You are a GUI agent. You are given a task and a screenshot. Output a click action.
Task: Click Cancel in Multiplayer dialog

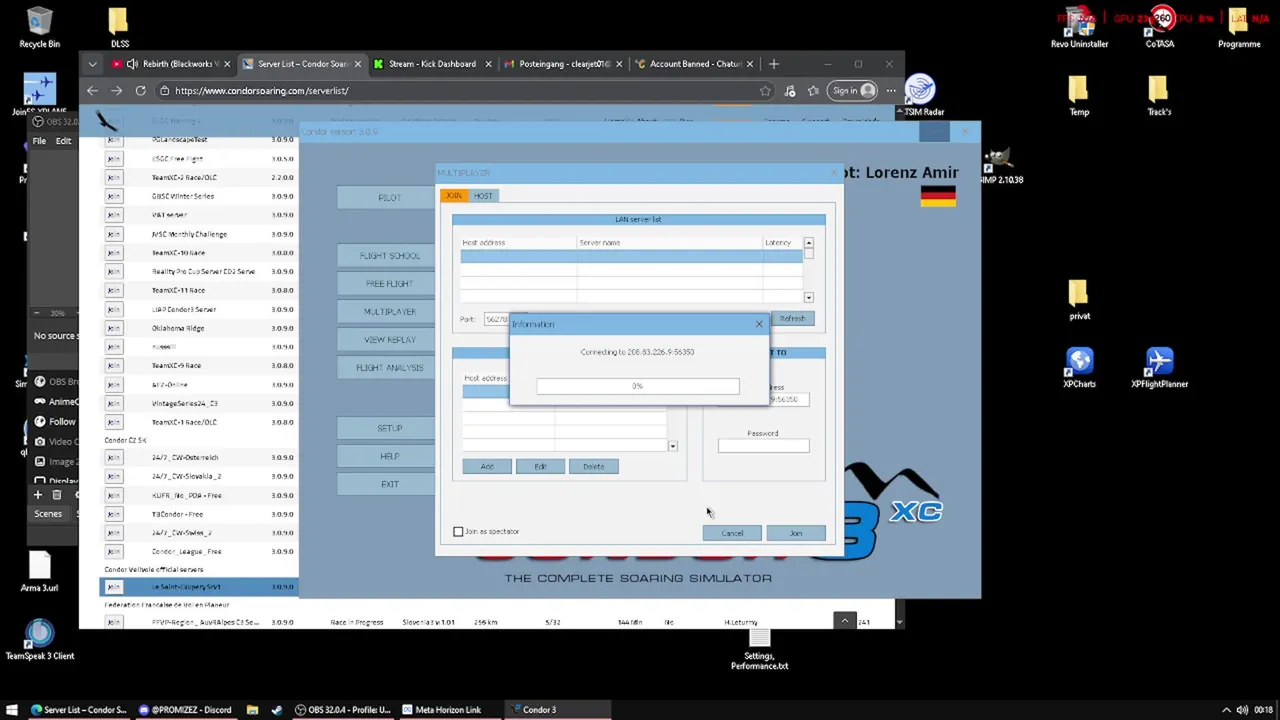[732, 533]
